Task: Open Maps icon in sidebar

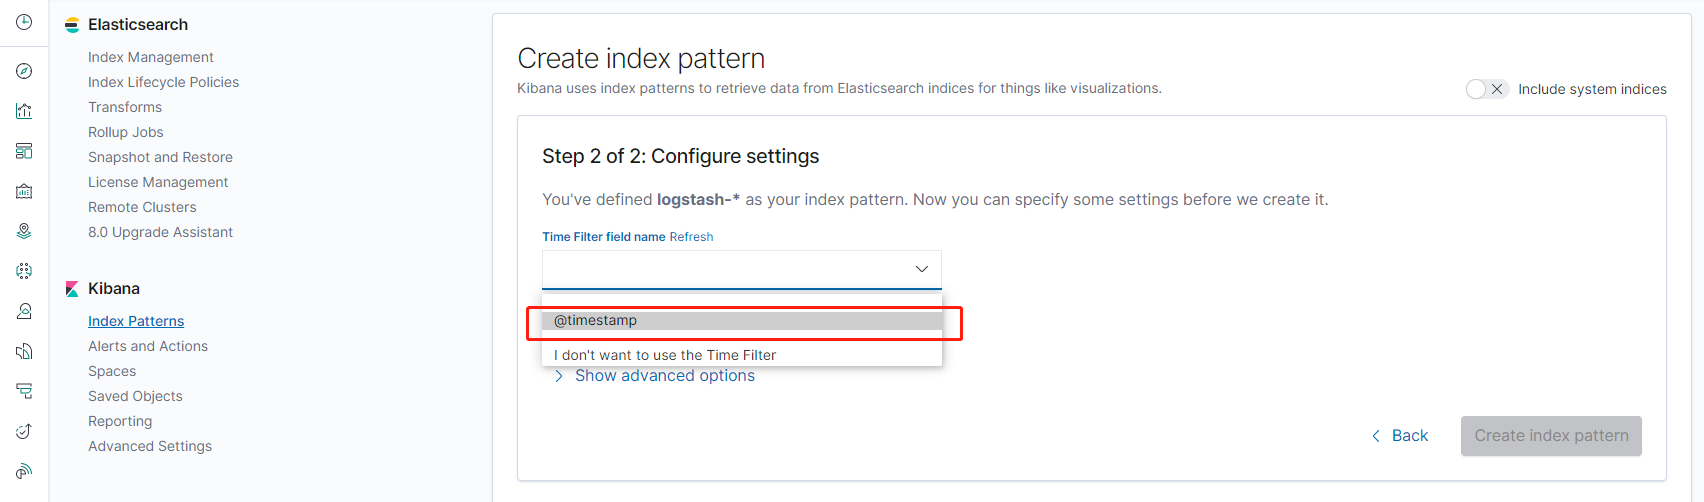Action: click(24, 231)
